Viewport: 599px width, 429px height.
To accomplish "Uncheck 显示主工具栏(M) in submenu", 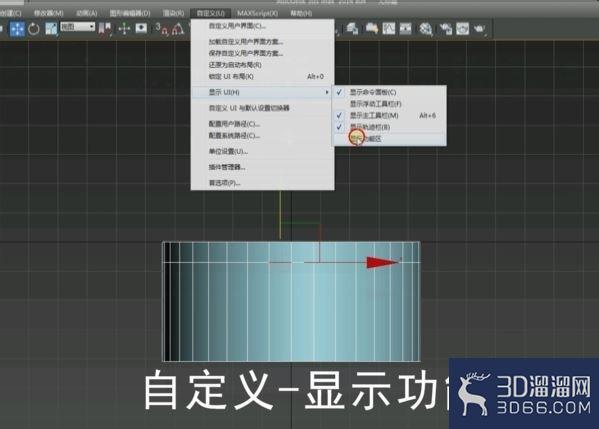I will coord(389,115).
